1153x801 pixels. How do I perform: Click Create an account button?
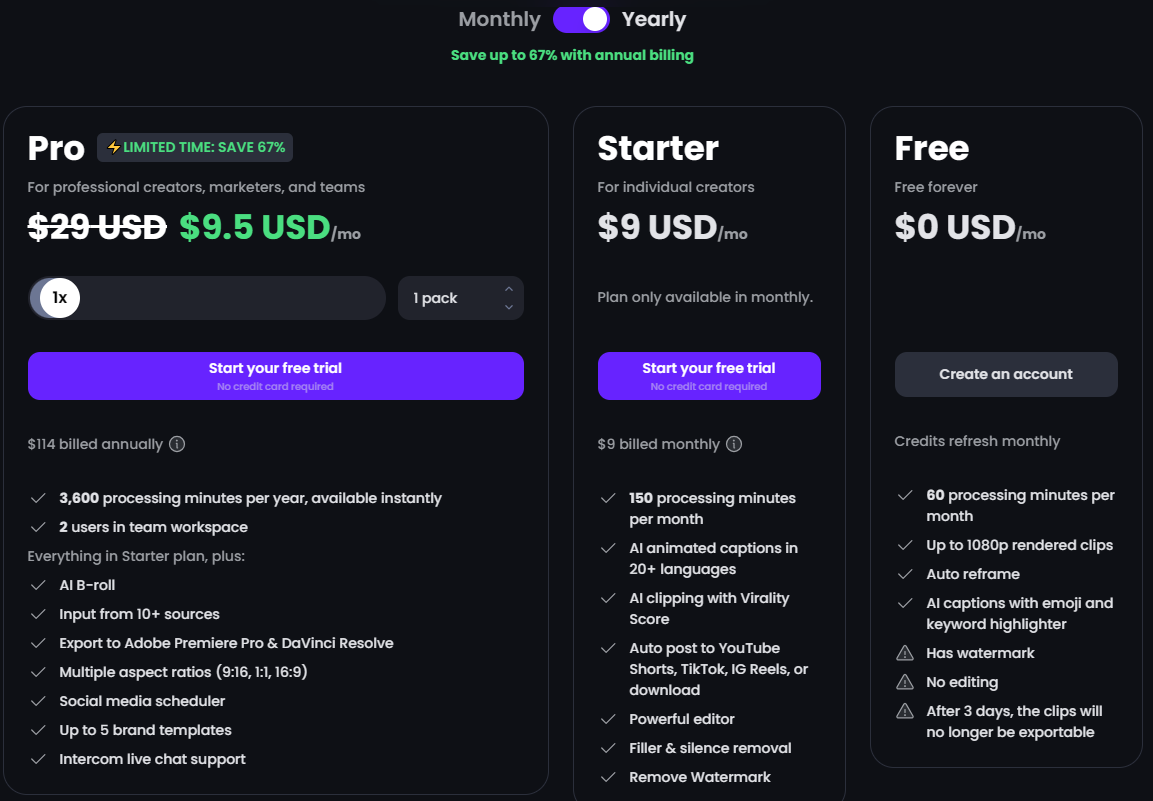pyautogui.click(x=1006, y=374)
